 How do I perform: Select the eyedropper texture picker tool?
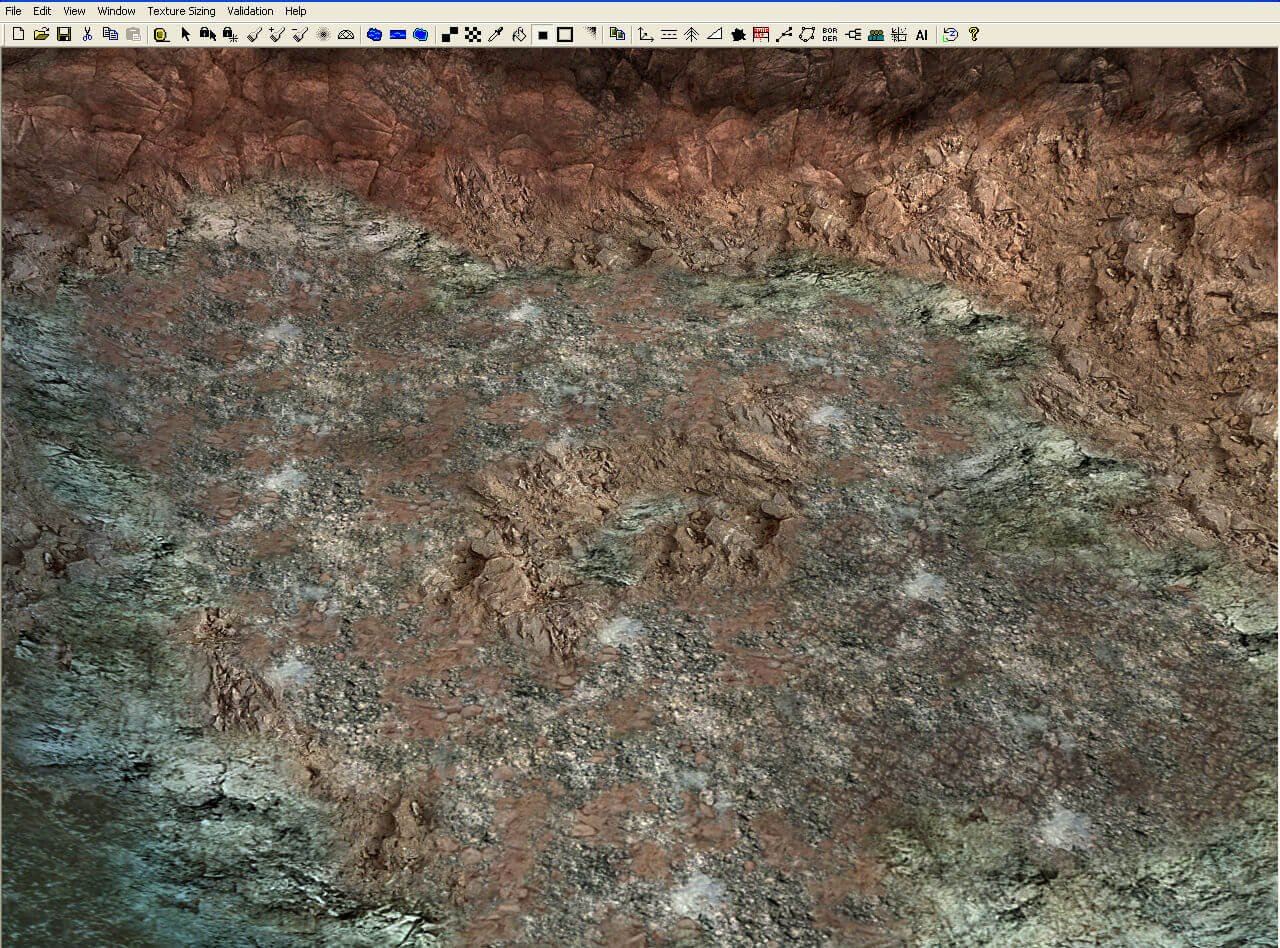pyautogui.click(x=496, y=34)
